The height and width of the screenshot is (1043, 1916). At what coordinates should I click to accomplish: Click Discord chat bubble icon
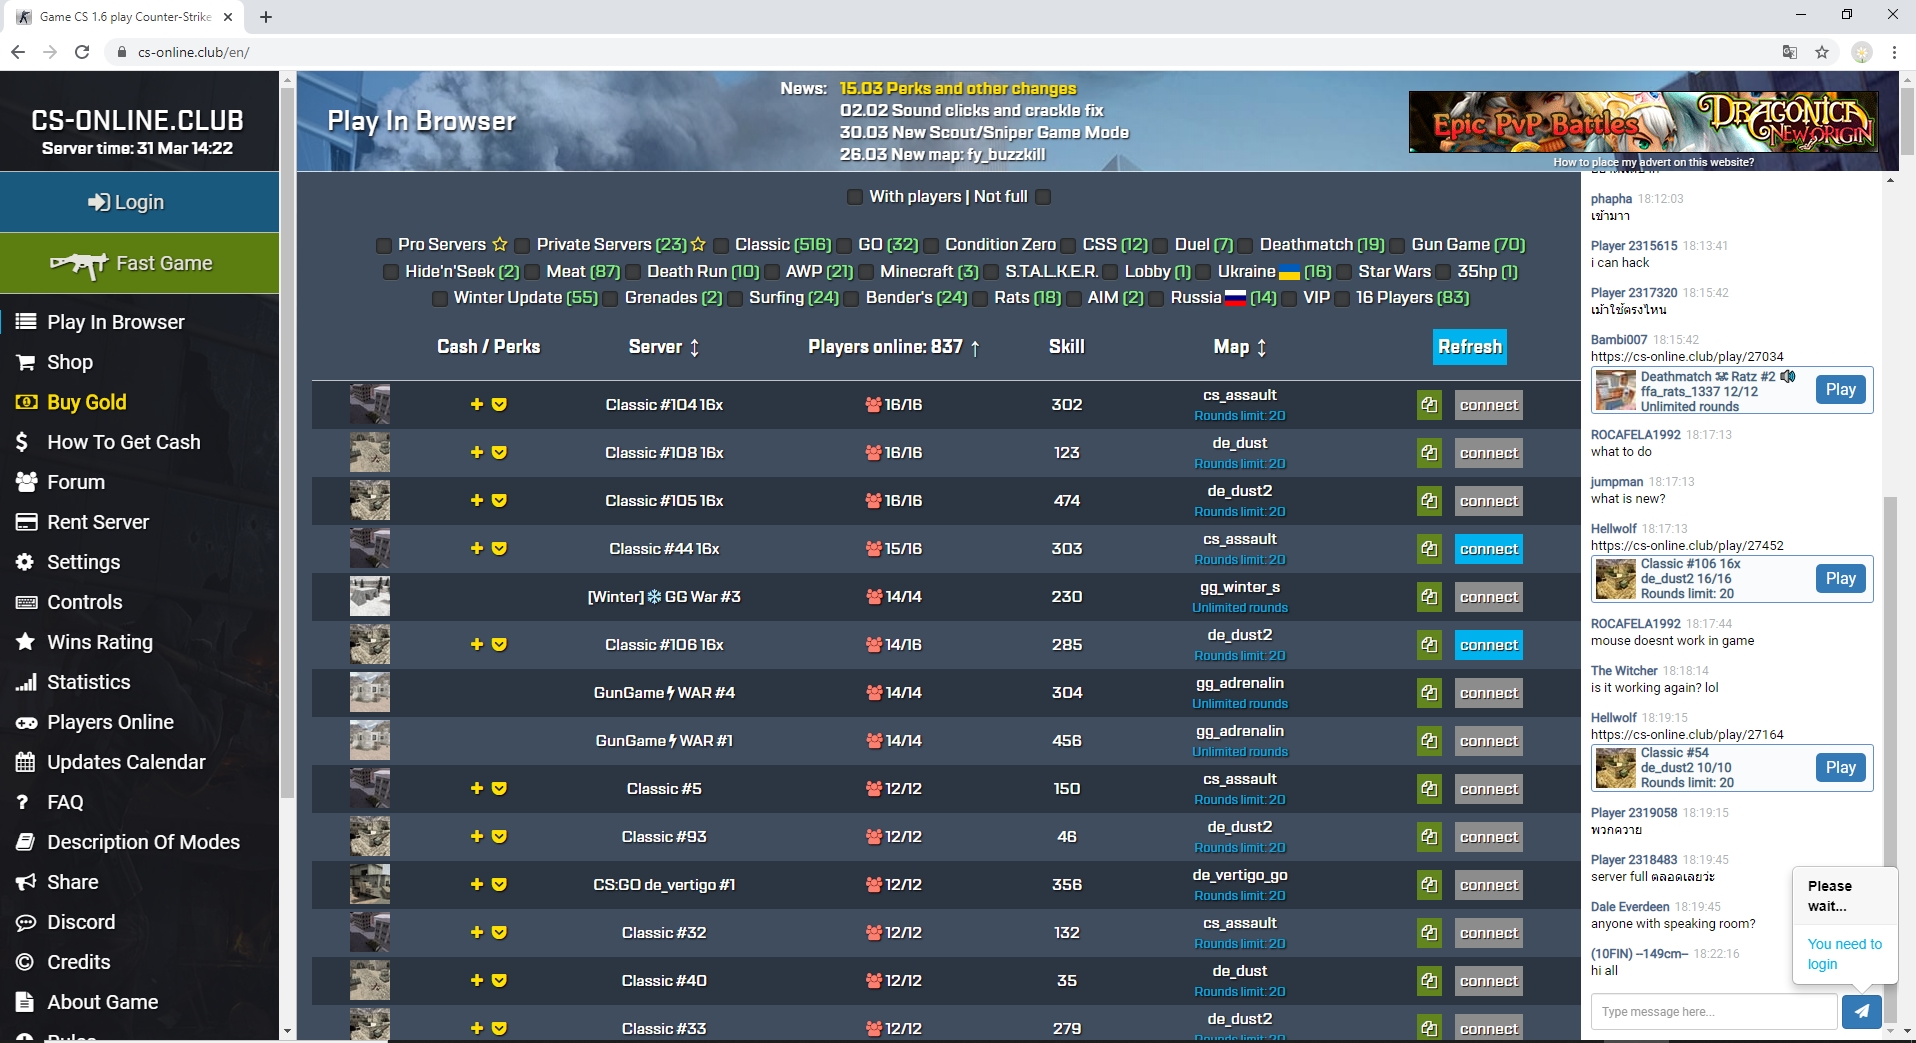pyautogui.click(x=26, y=922)
